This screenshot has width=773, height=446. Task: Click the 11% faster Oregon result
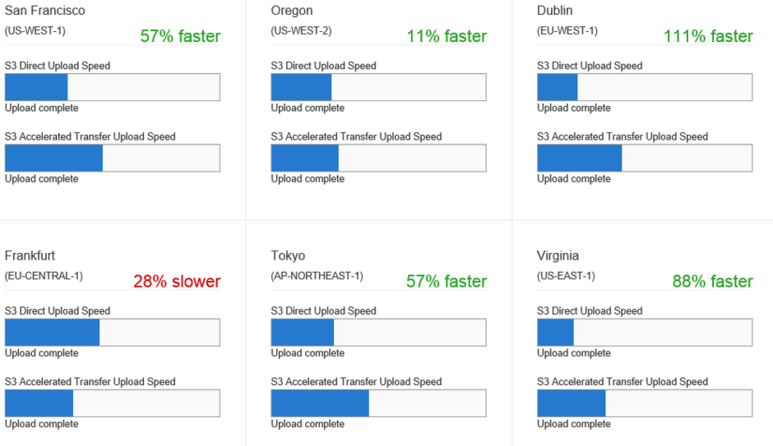point(447,36)
